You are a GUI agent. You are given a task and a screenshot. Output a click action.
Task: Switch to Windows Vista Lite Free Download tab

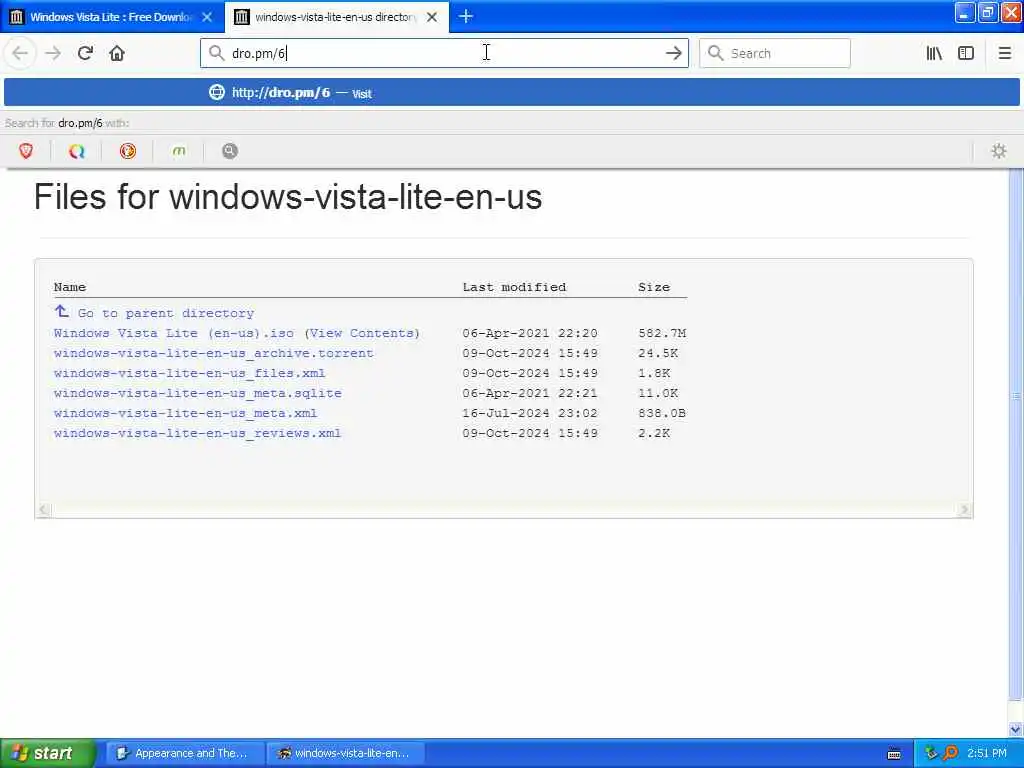(112, 17)
